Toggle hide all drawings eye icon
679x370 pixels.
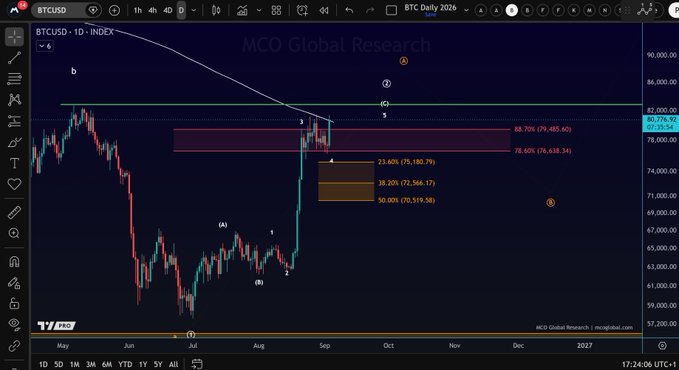(x=14, y=324)
